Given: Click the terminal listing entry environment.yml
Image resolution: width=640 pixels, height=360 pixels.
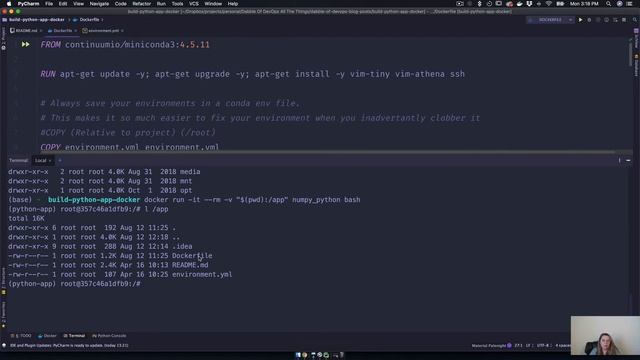Looking at the screenshot, I should coord(202,274).
